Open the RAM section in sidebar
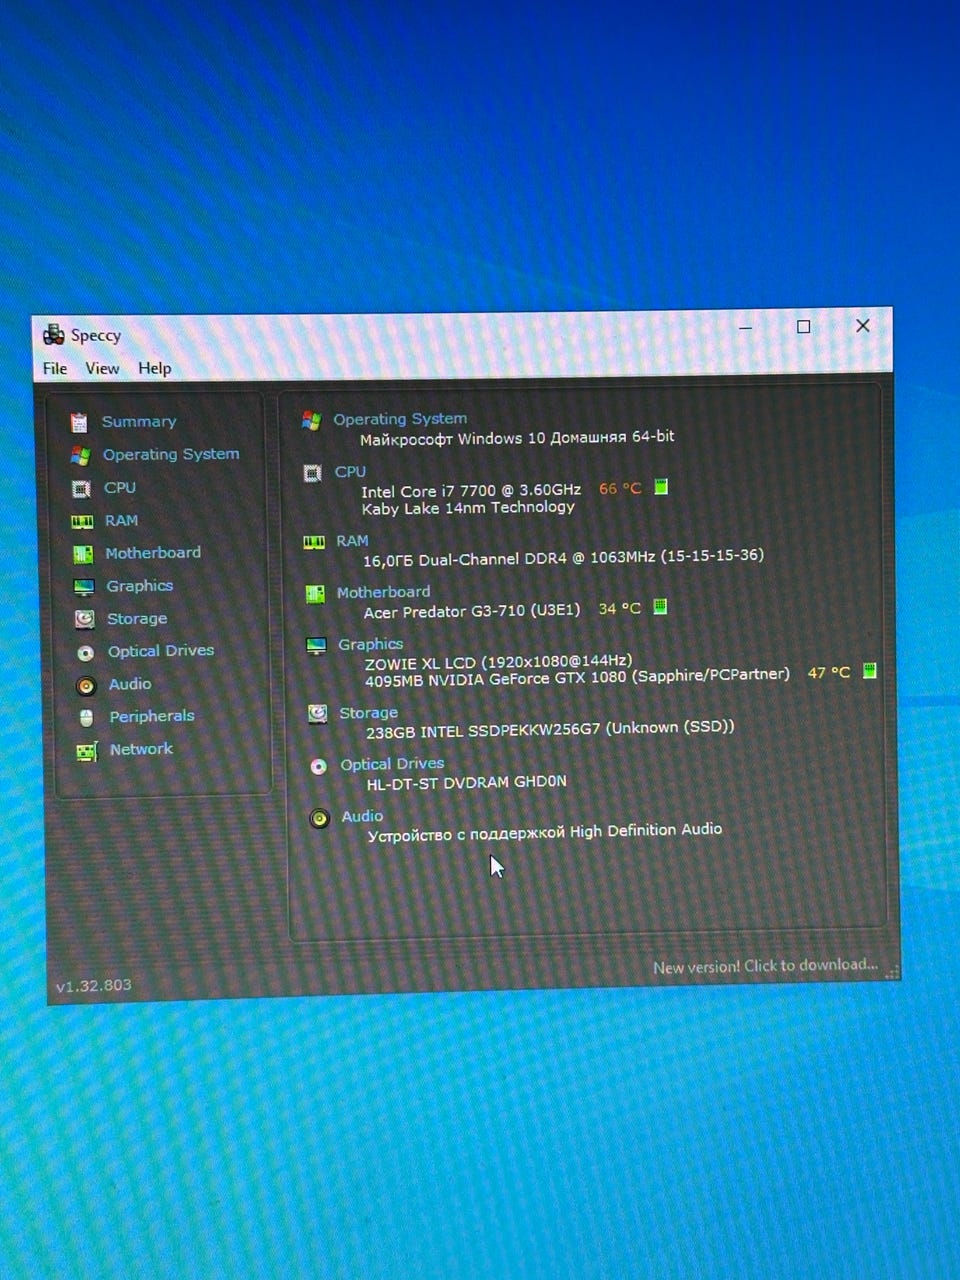This screenshot has height=1280, width=960. coord(121,521)
